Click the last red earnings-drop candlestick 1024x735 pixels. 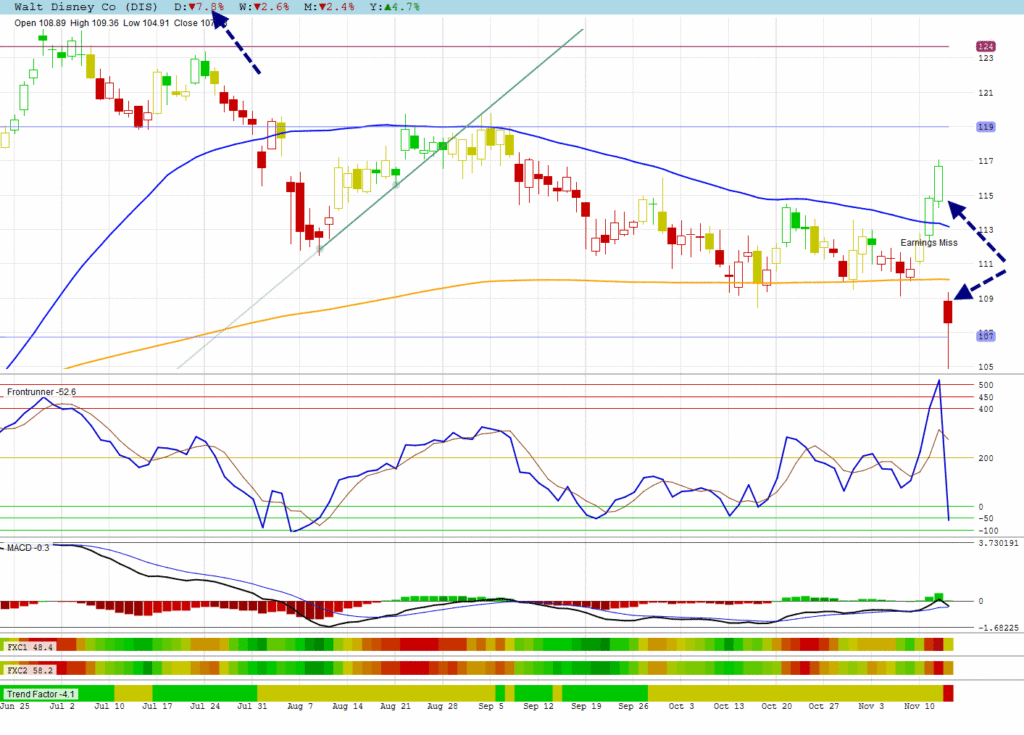[948, 312]
